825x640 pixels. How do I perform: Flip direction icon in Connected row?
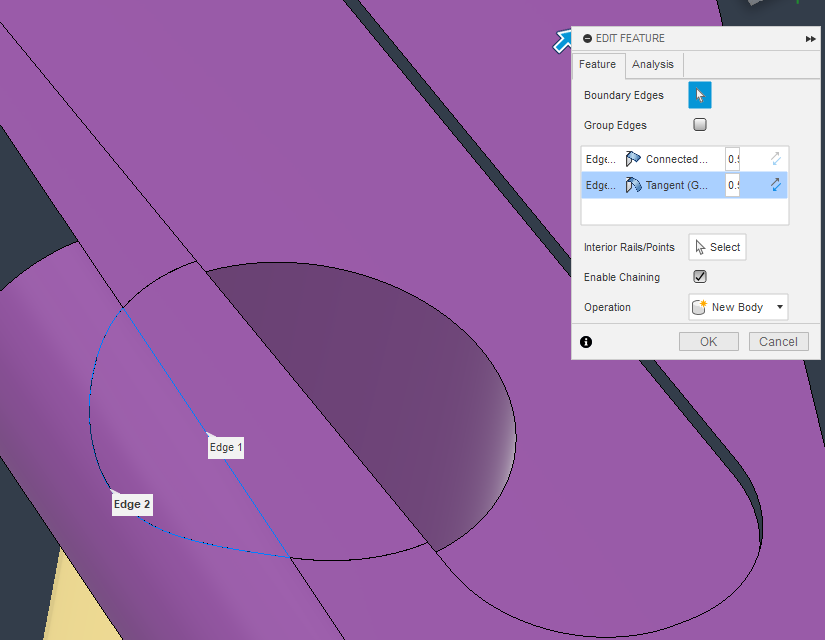pos(776,158)
